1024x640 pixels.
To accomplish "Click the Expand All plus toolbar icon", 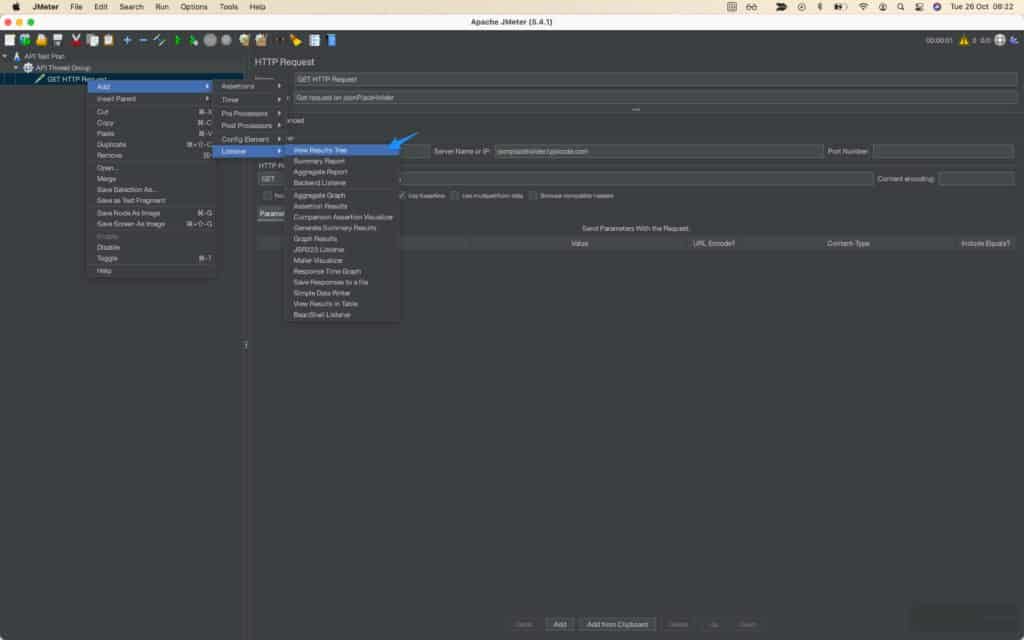I will click(127, 40).
